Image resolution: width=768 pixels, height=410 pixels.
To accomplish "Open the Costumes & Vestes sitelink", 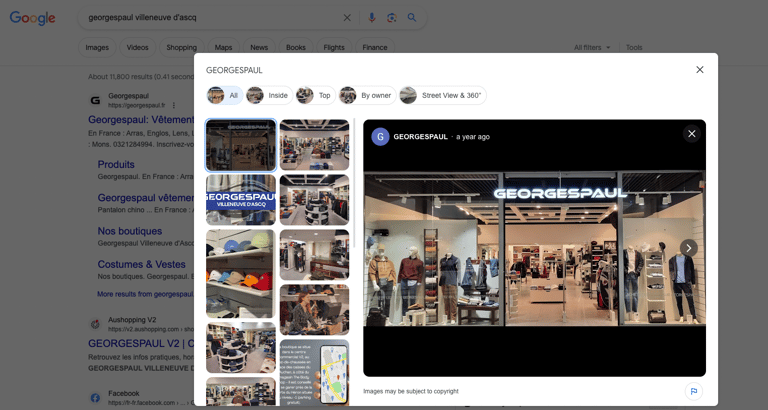I will [142, 265].
